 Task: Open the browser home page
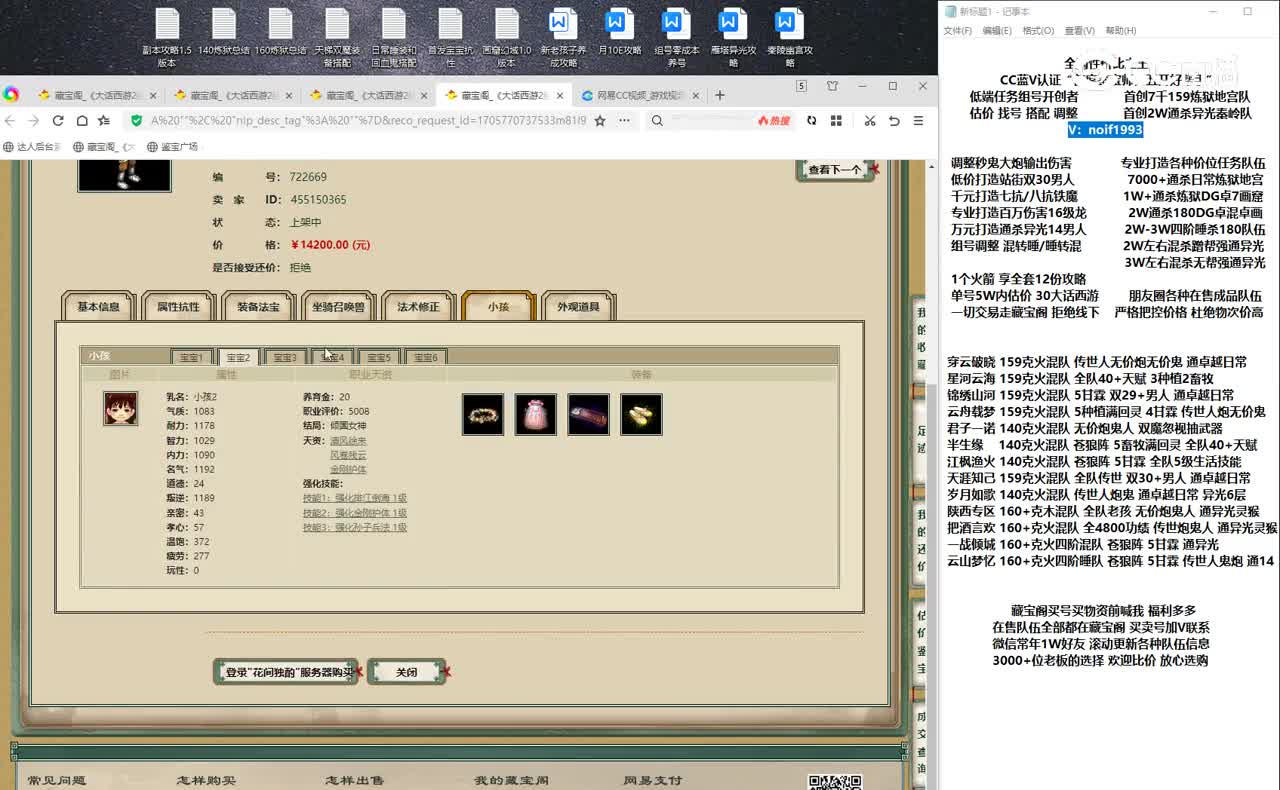(x=81, y=120)
